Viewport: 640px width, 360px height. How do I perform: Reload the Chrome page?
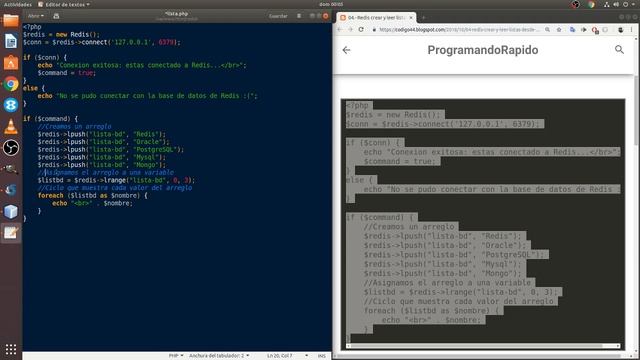click(361, 30)
